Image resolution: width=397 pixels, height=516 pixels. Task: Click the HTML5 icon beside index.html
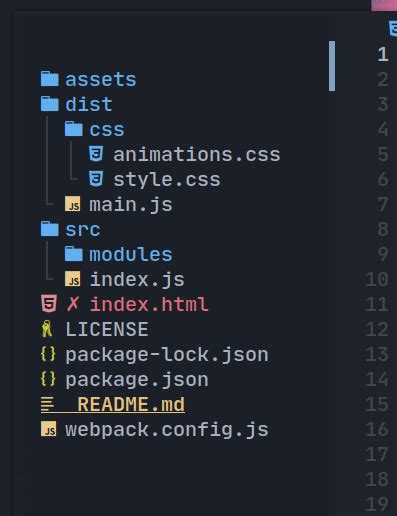pos(49,304)
